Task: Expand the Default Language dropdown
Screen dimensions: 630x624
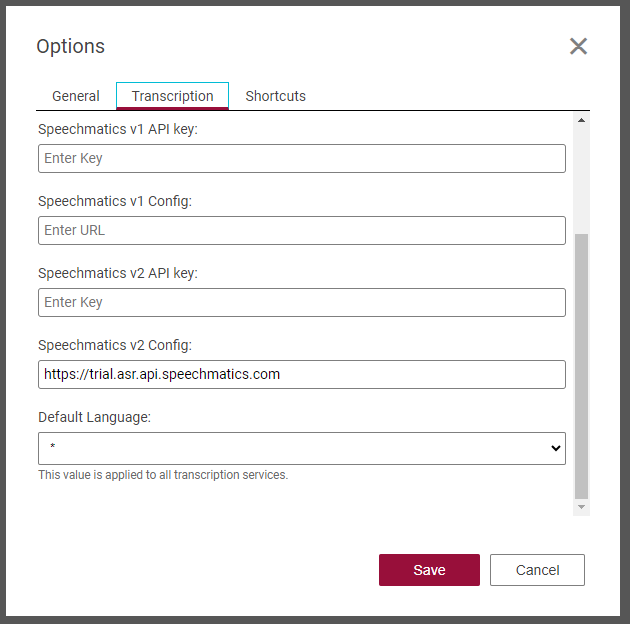Action: point(302,448)
